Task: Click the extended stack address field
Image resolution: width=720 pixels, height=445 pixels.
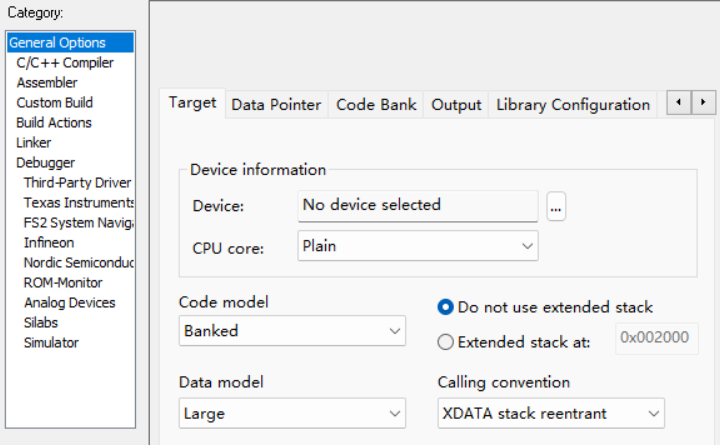Action: 654,338
